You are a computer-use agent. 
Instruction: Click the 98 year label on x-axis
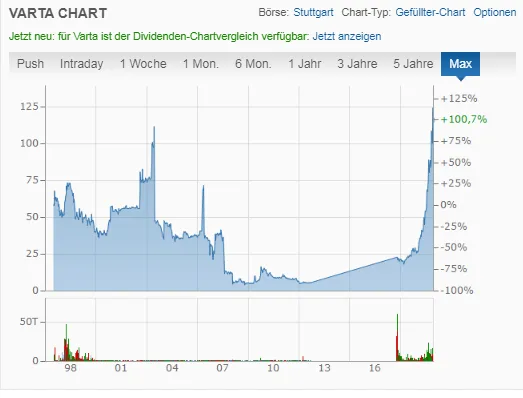pyautogui.click(x=71, y=368)
